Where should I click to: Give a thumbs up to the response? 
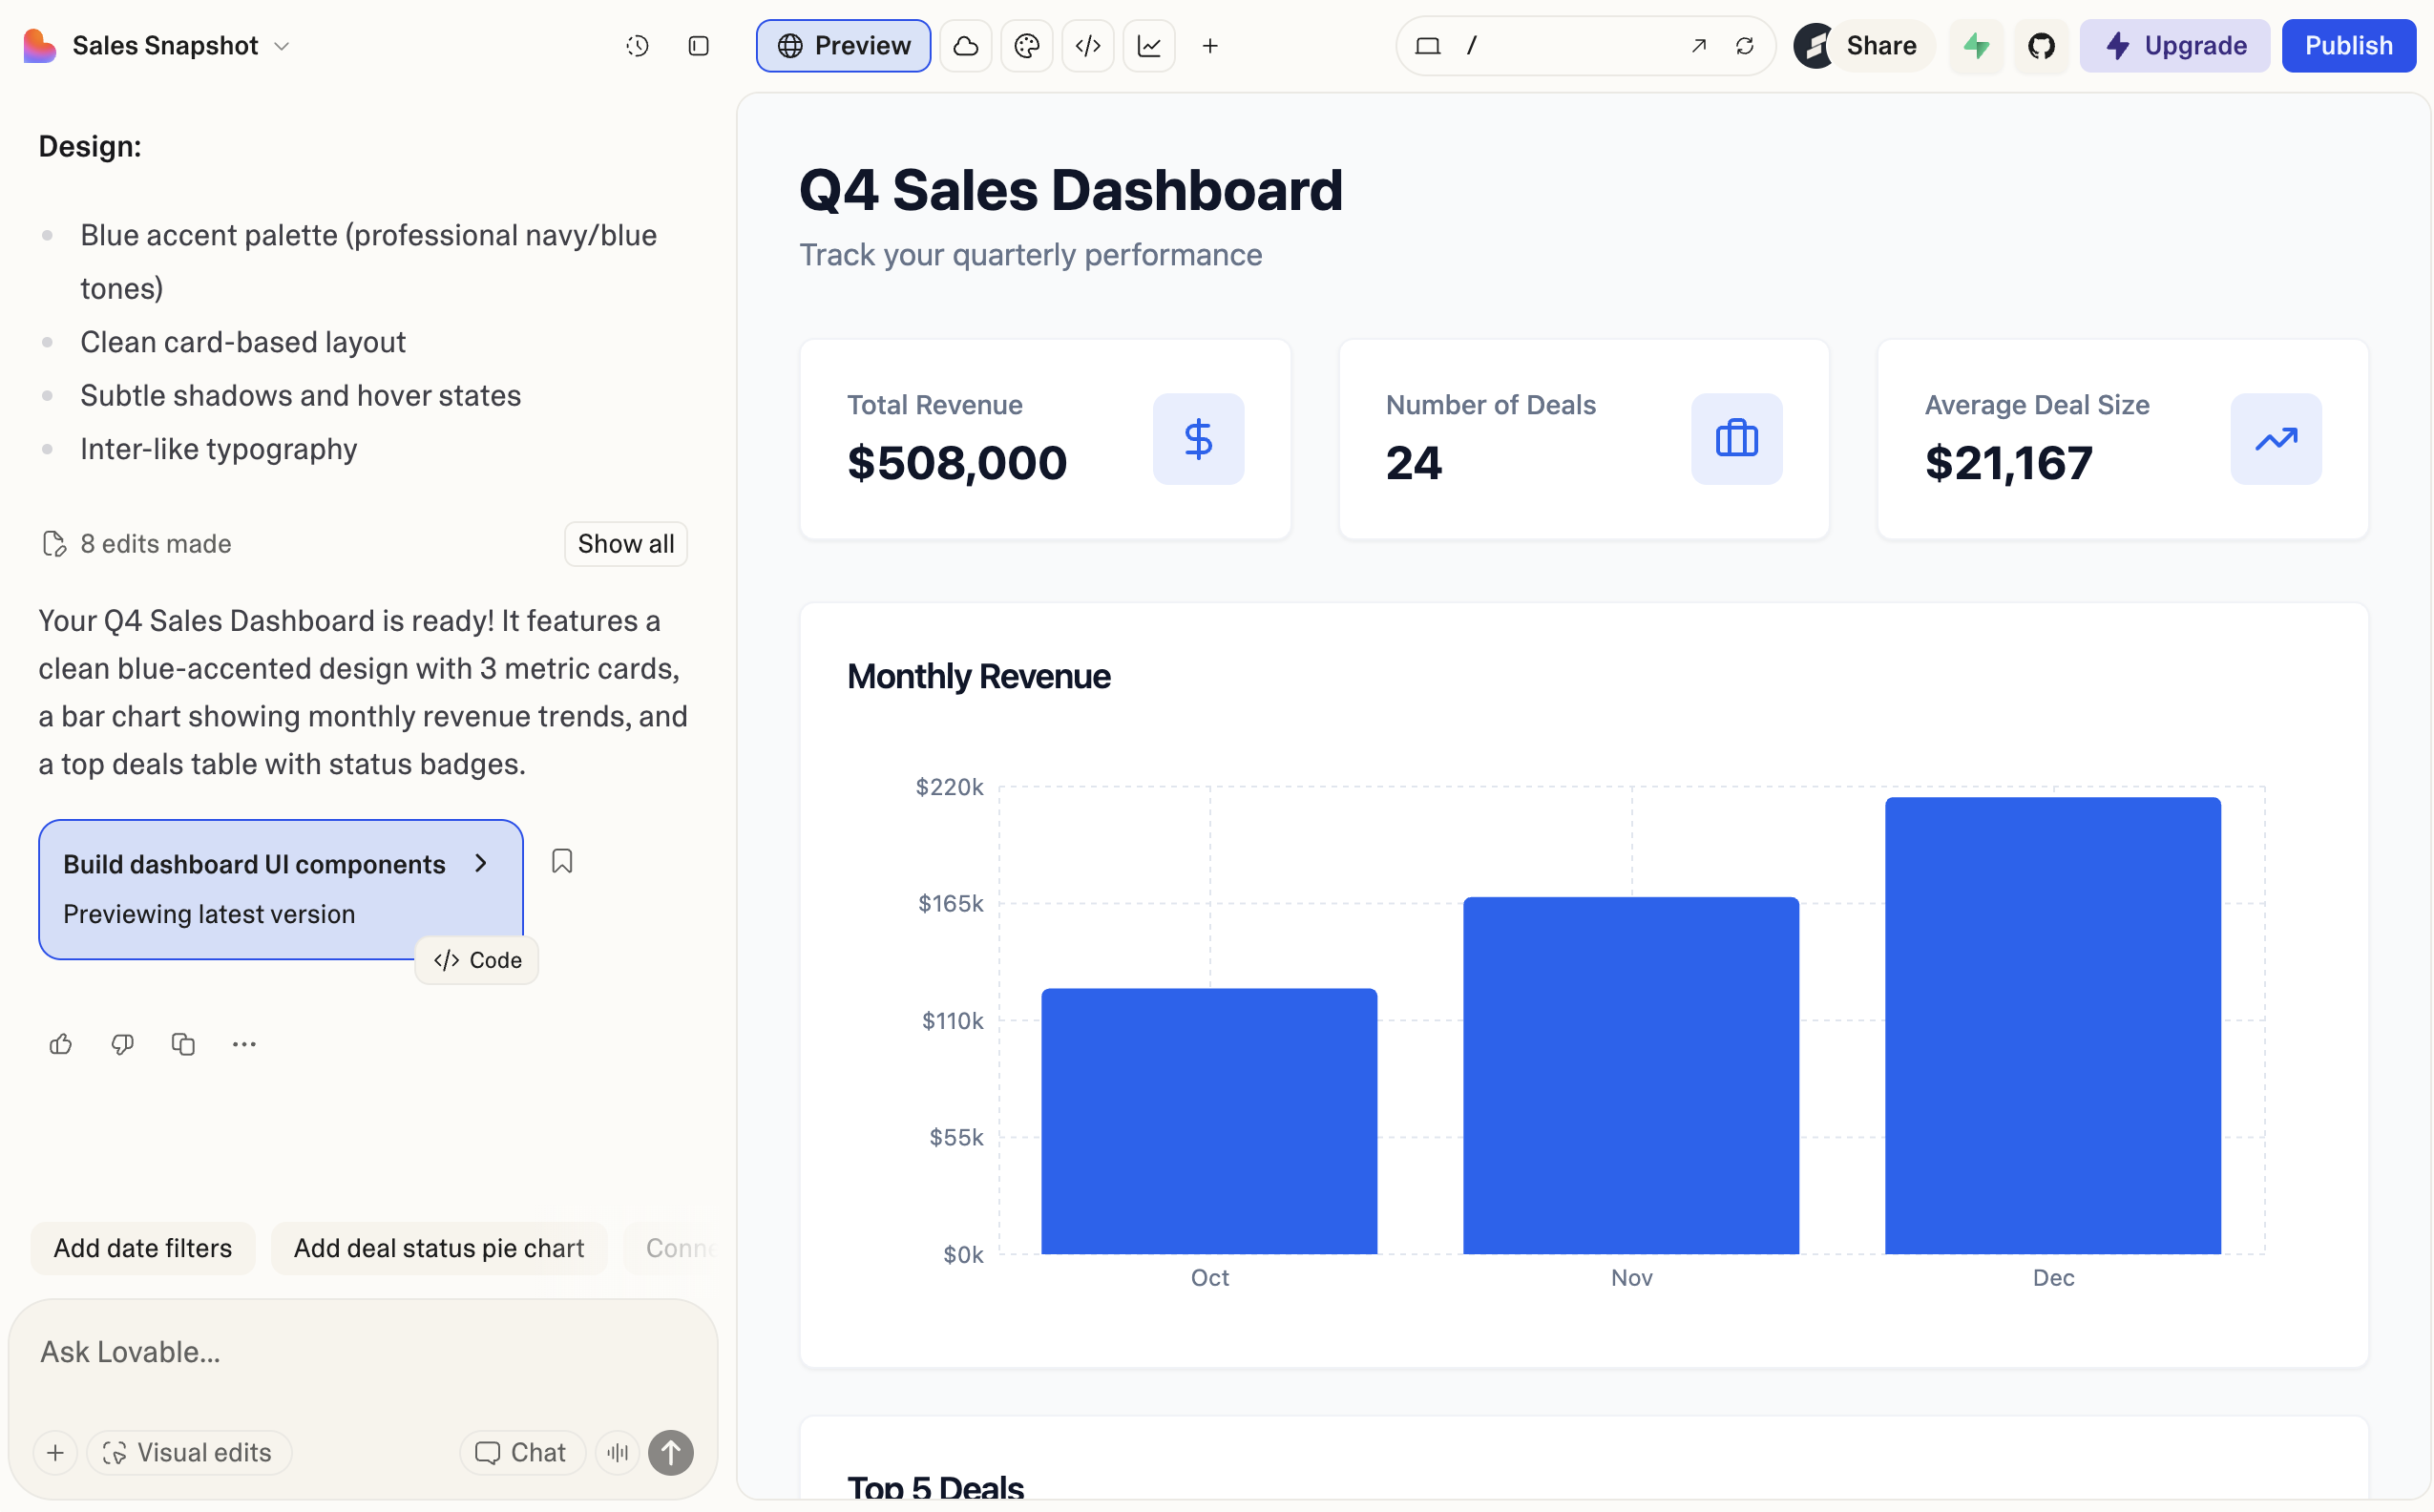coord(61,1043)
